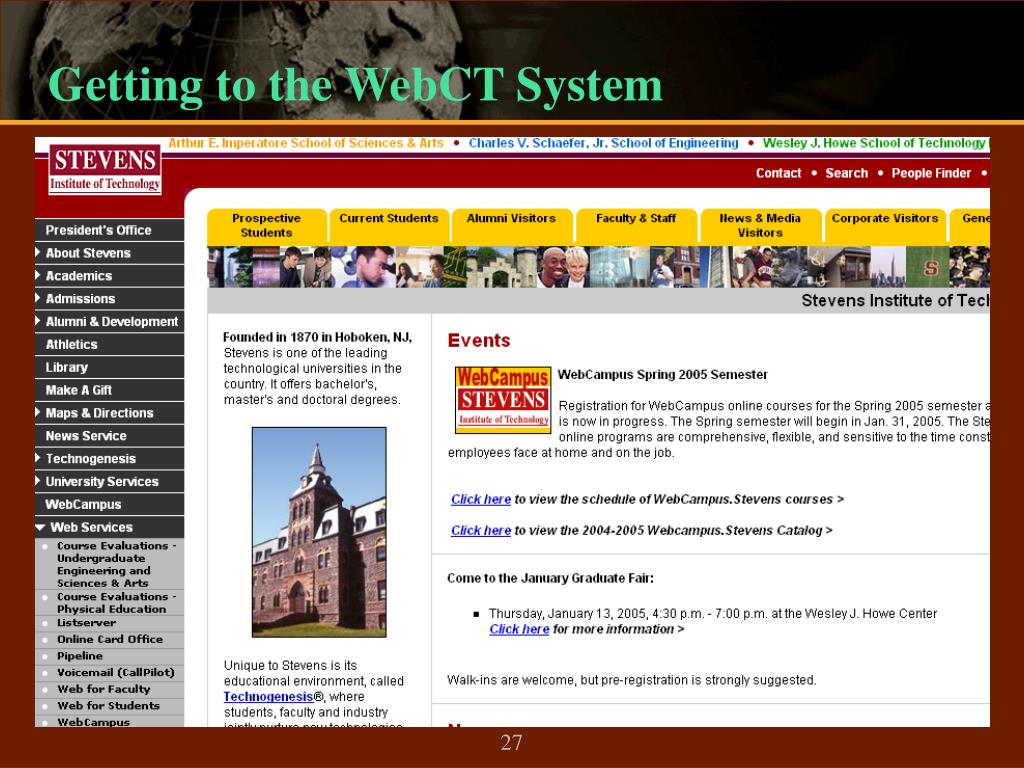Select the Corporate Visitors tab
This screenshot has width=1024, height=768.
(x=885, y=225)
